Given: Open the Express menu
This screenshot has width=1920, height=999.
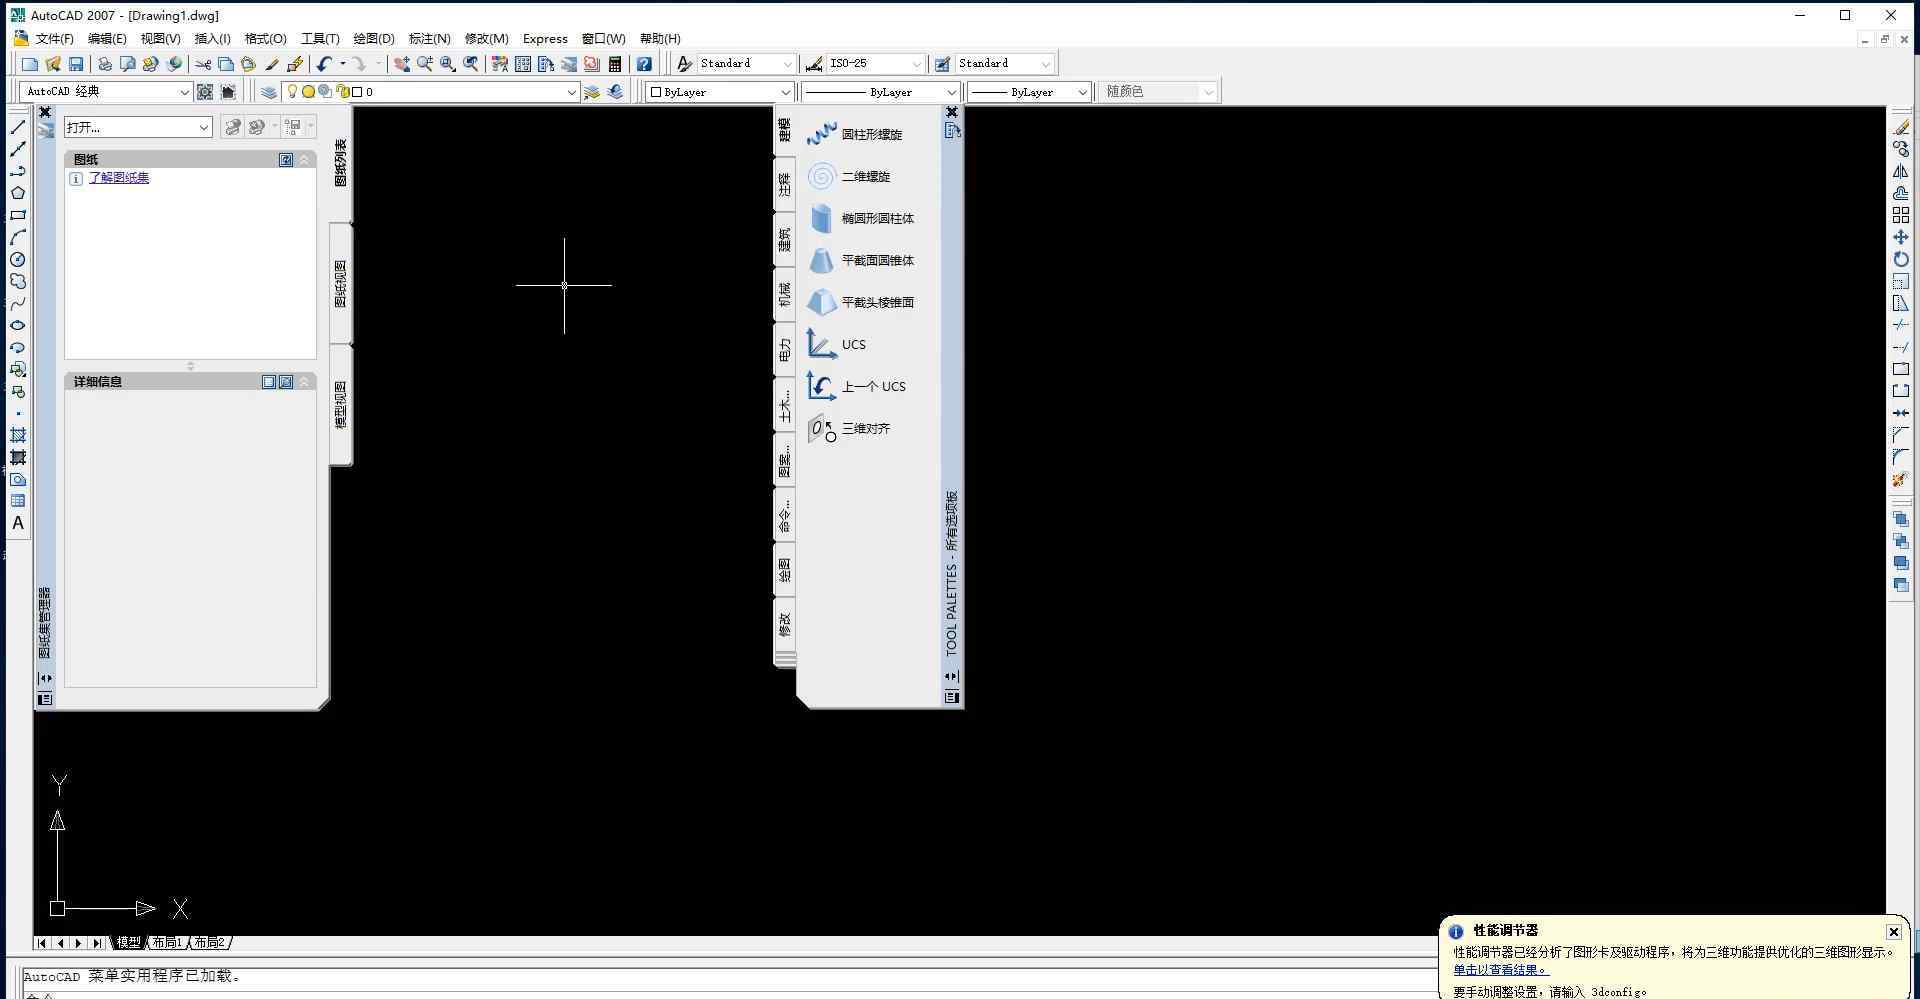Looking at the screenshot, I should pos(545,39).
